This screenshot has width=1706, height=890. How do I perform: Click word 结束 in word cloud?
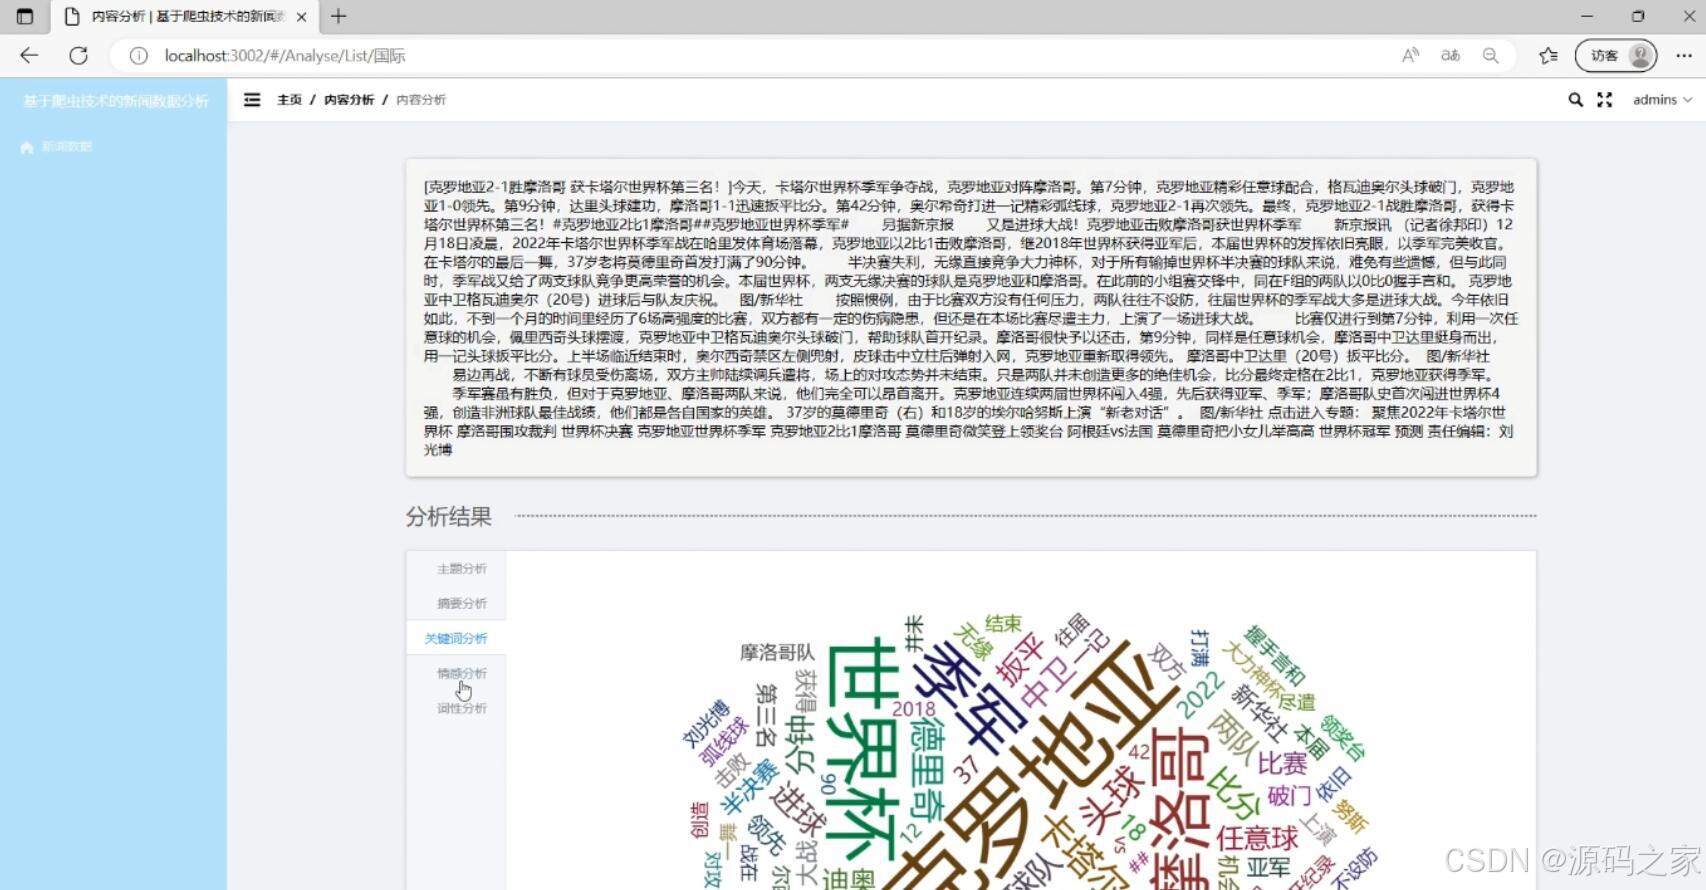point(1003,624)
